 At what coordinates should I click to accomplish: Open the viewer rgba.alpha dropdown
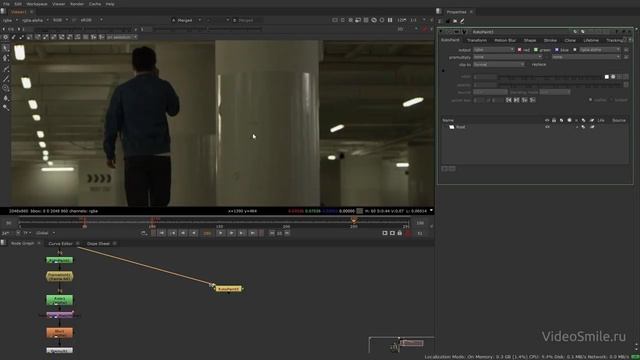[35, 20]
